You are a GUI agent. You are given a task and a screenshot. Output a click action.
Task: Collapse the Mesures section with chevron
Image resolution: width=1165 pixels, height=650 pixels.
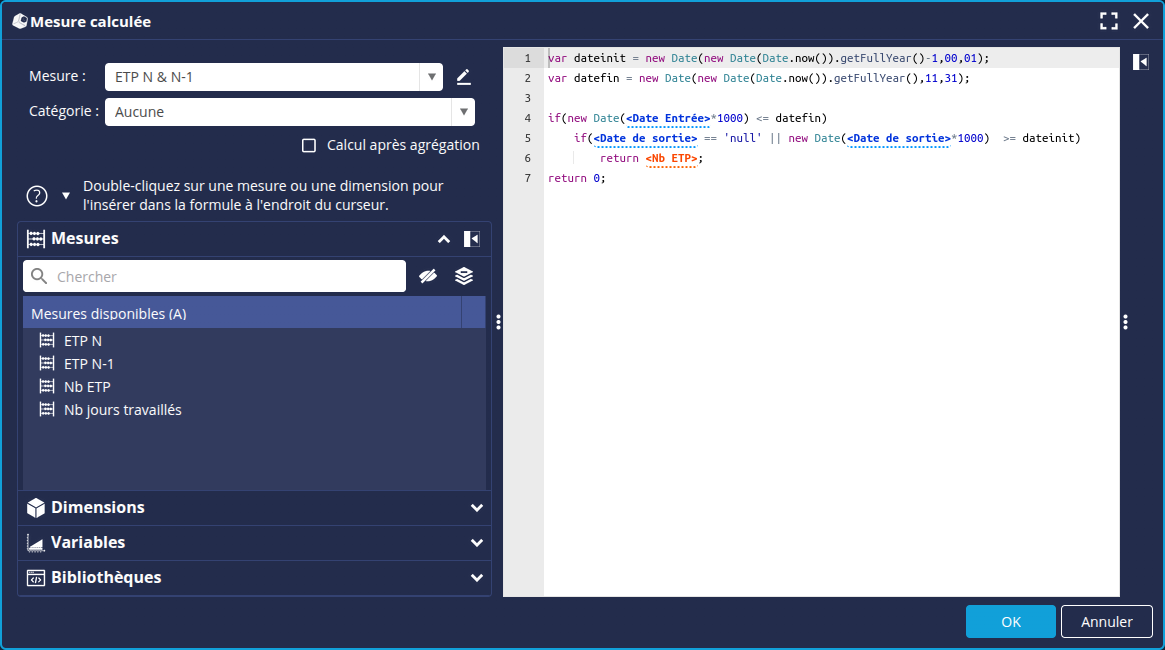(x=443, y=239)
